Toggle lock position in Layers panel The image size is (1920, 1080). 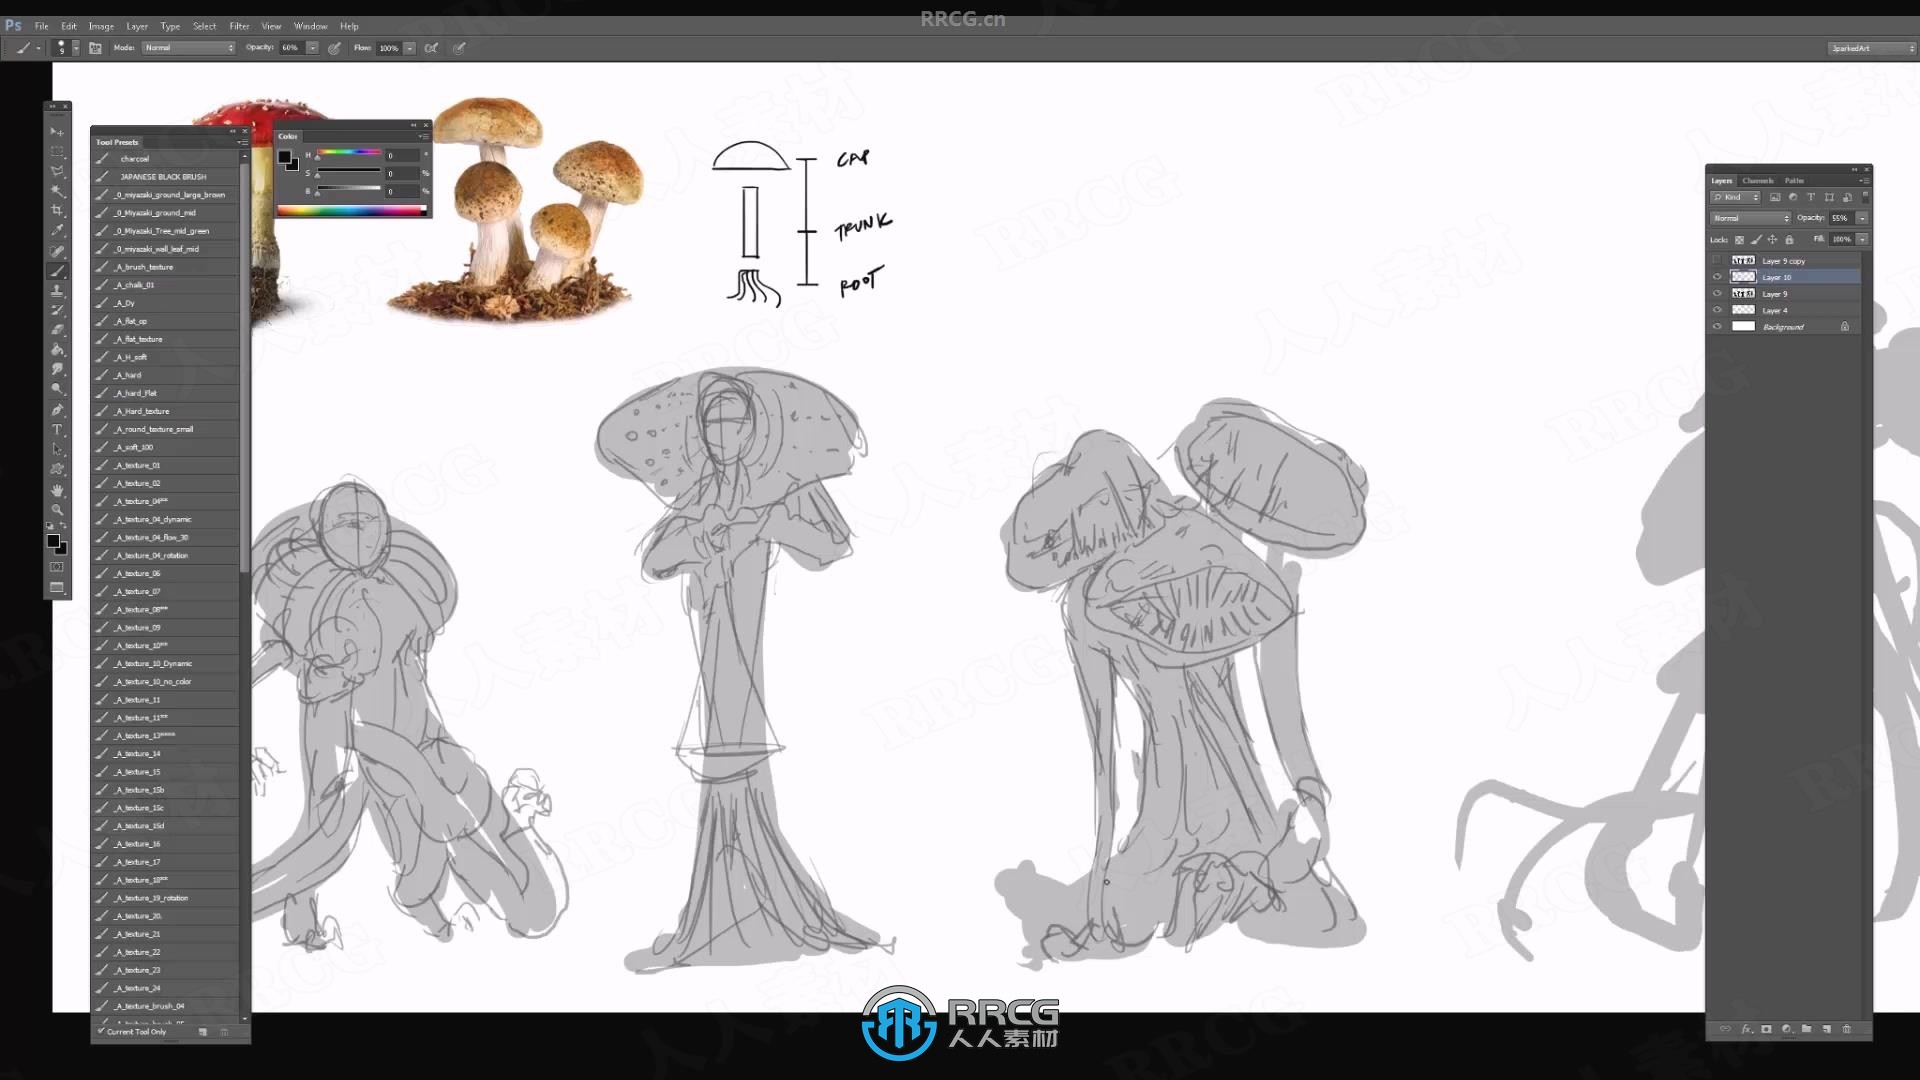pyautogui.click(x=1772, y=240)
